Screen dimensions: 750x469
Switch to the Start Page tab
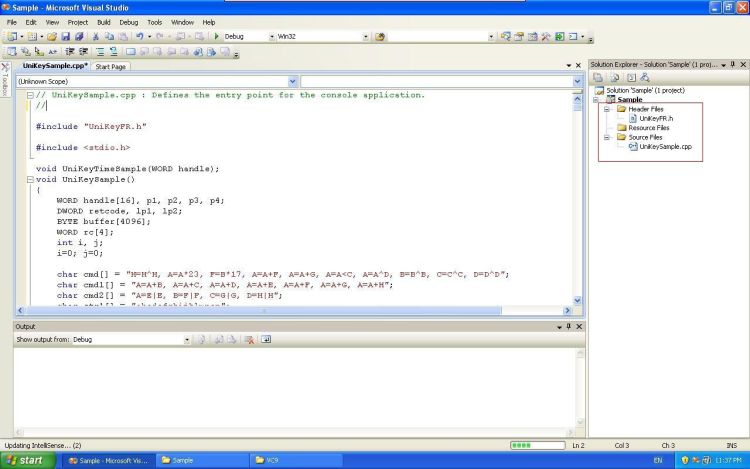point(110,67)
